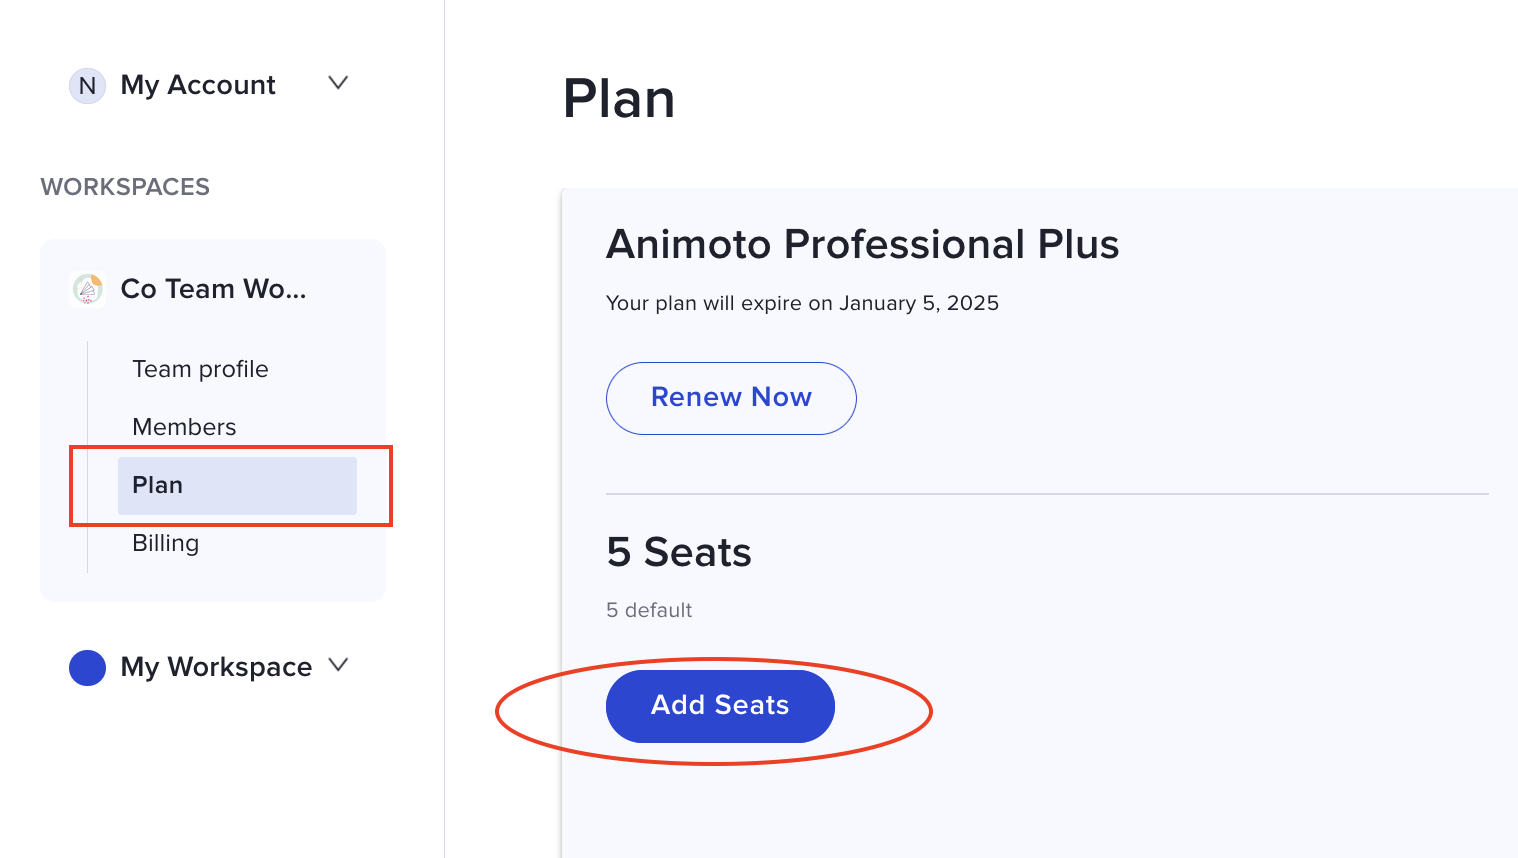1518x858 pixels.
Task: Click the My Workspace label
Action: point(216,667)
